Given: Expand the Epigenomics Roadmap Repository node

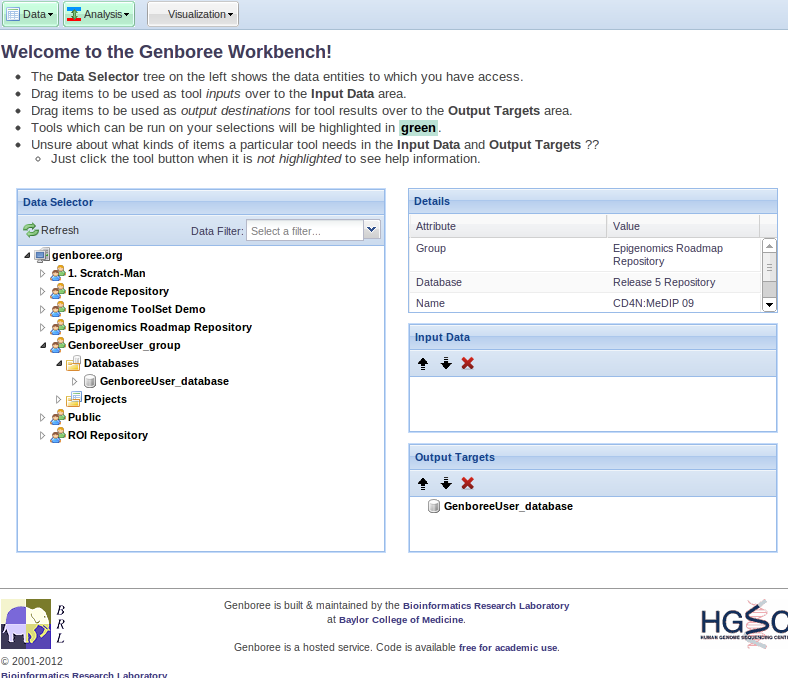Looking at the screenshot, I should click(43, 327).
